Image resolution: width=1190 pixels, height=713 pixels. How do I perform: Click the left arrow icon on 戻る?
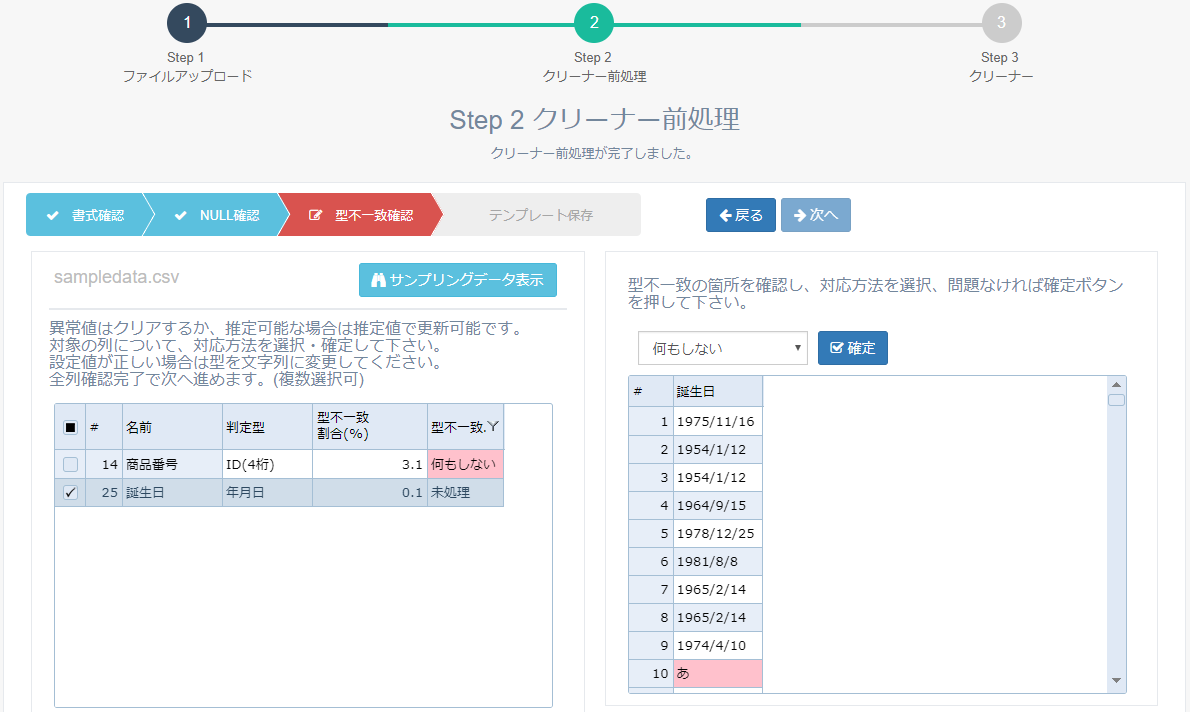pos(725,215)
